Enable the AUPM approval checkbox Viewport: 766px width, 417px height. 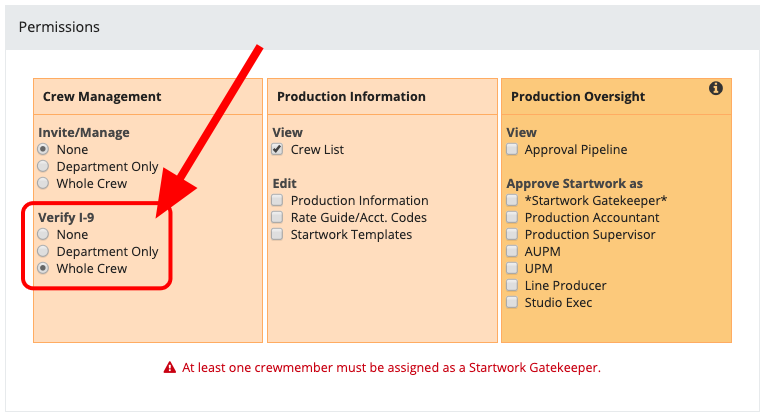click(512, 251)
